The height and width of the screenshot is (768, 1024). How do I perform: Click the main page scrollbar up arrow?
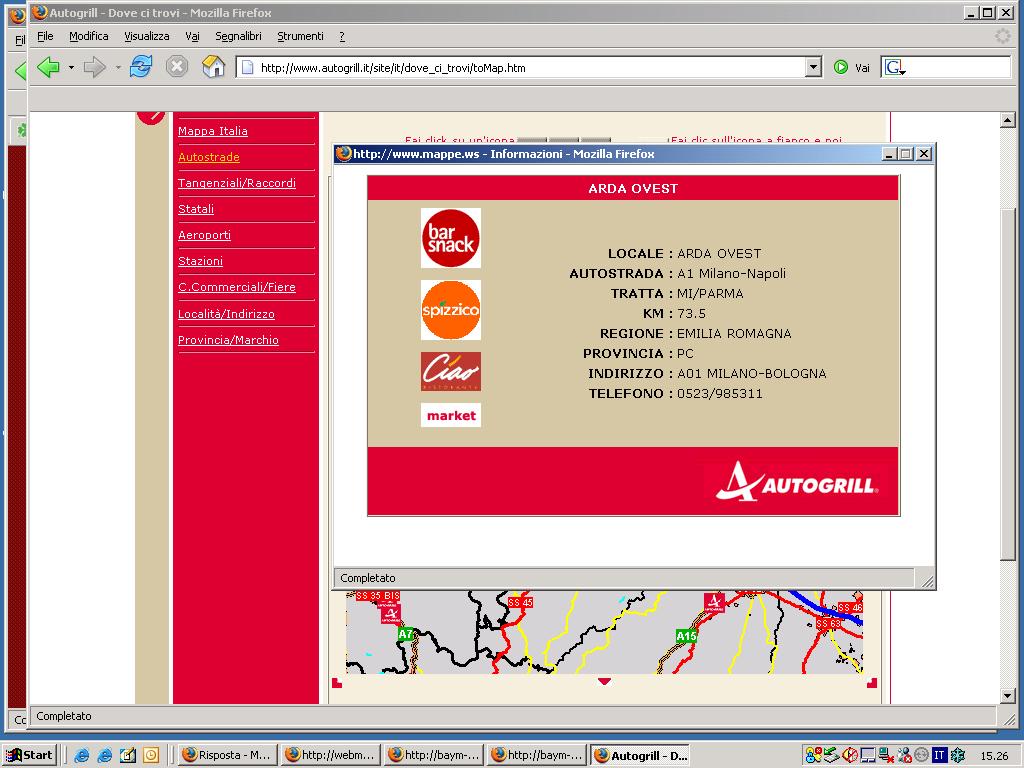(1007, 120)
